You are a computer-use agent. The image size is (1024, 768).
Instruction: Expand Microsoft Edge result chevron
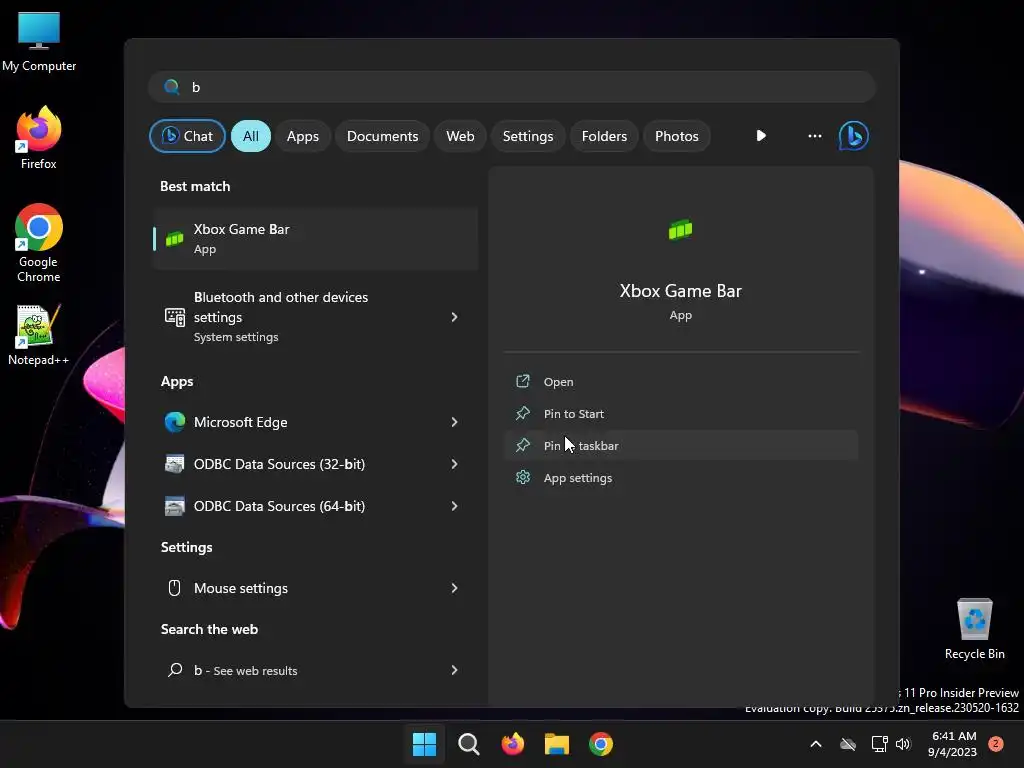pyautogui.click(x=455, y=422)
